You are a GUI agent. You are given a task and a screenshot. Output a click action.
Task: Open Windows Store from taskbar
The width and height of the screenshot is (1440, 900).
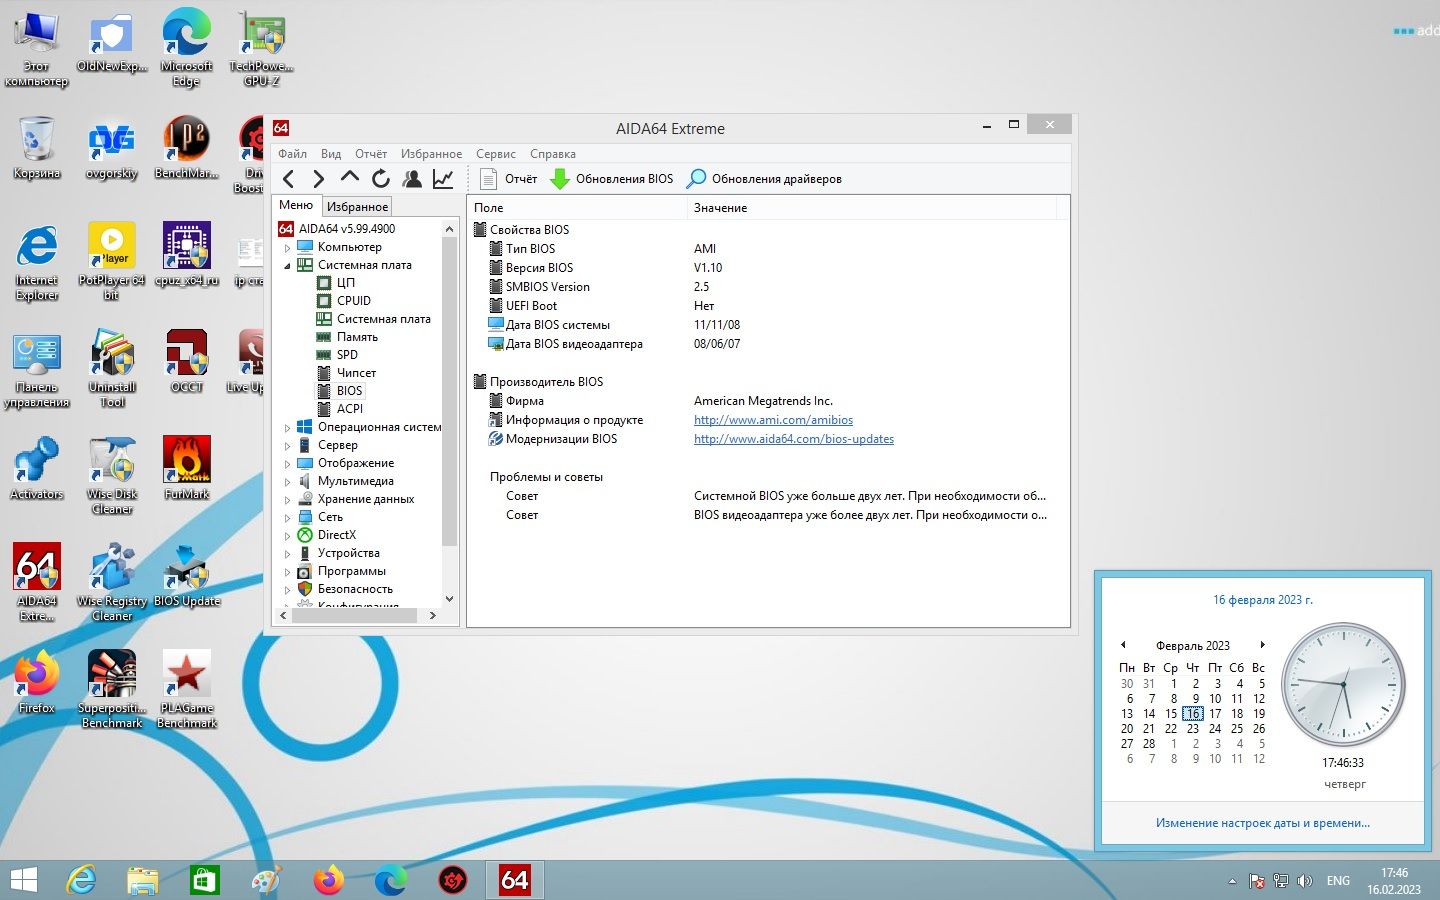(204, 880)
